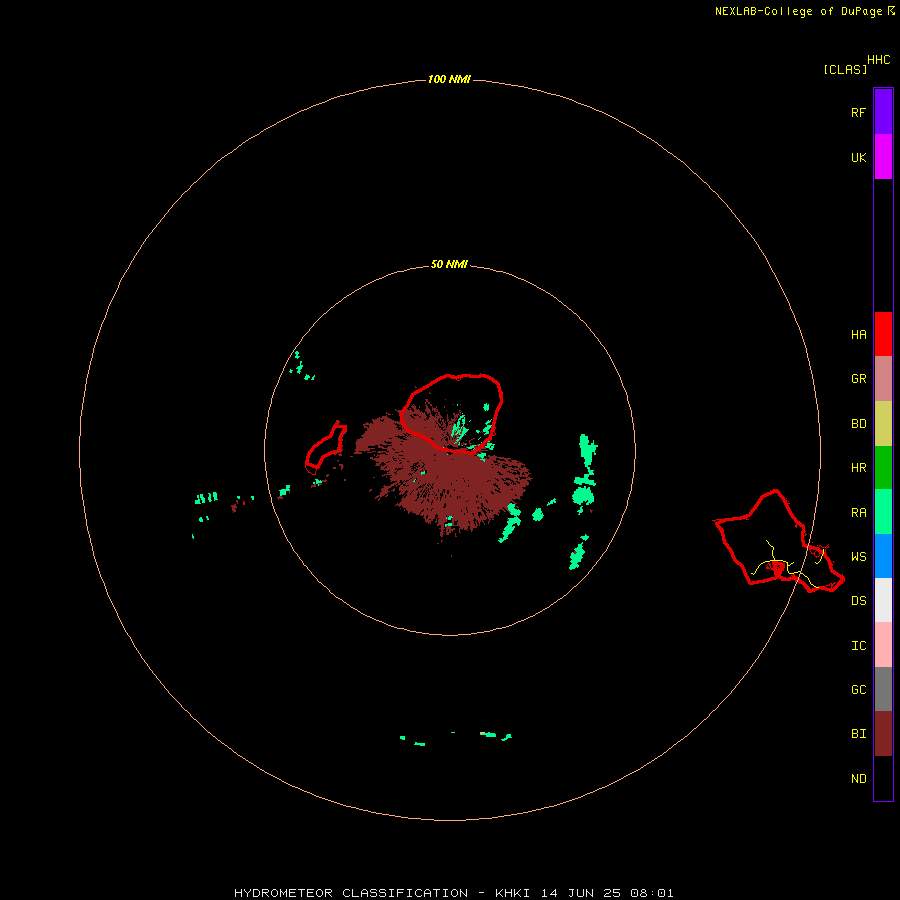Select the BD yellow legend block
The width and height of the screenshot is (900, 900).
point(883,424)
